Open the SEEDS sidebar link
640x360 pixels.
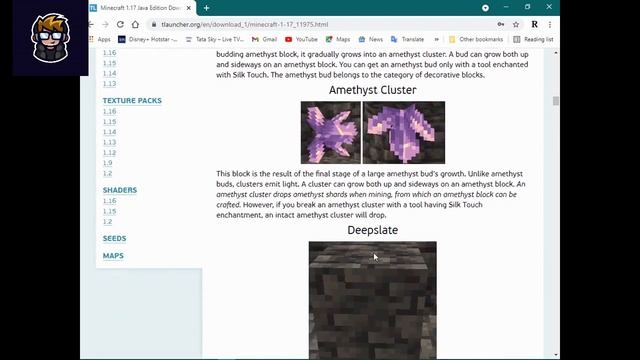(x=115, y=238)
